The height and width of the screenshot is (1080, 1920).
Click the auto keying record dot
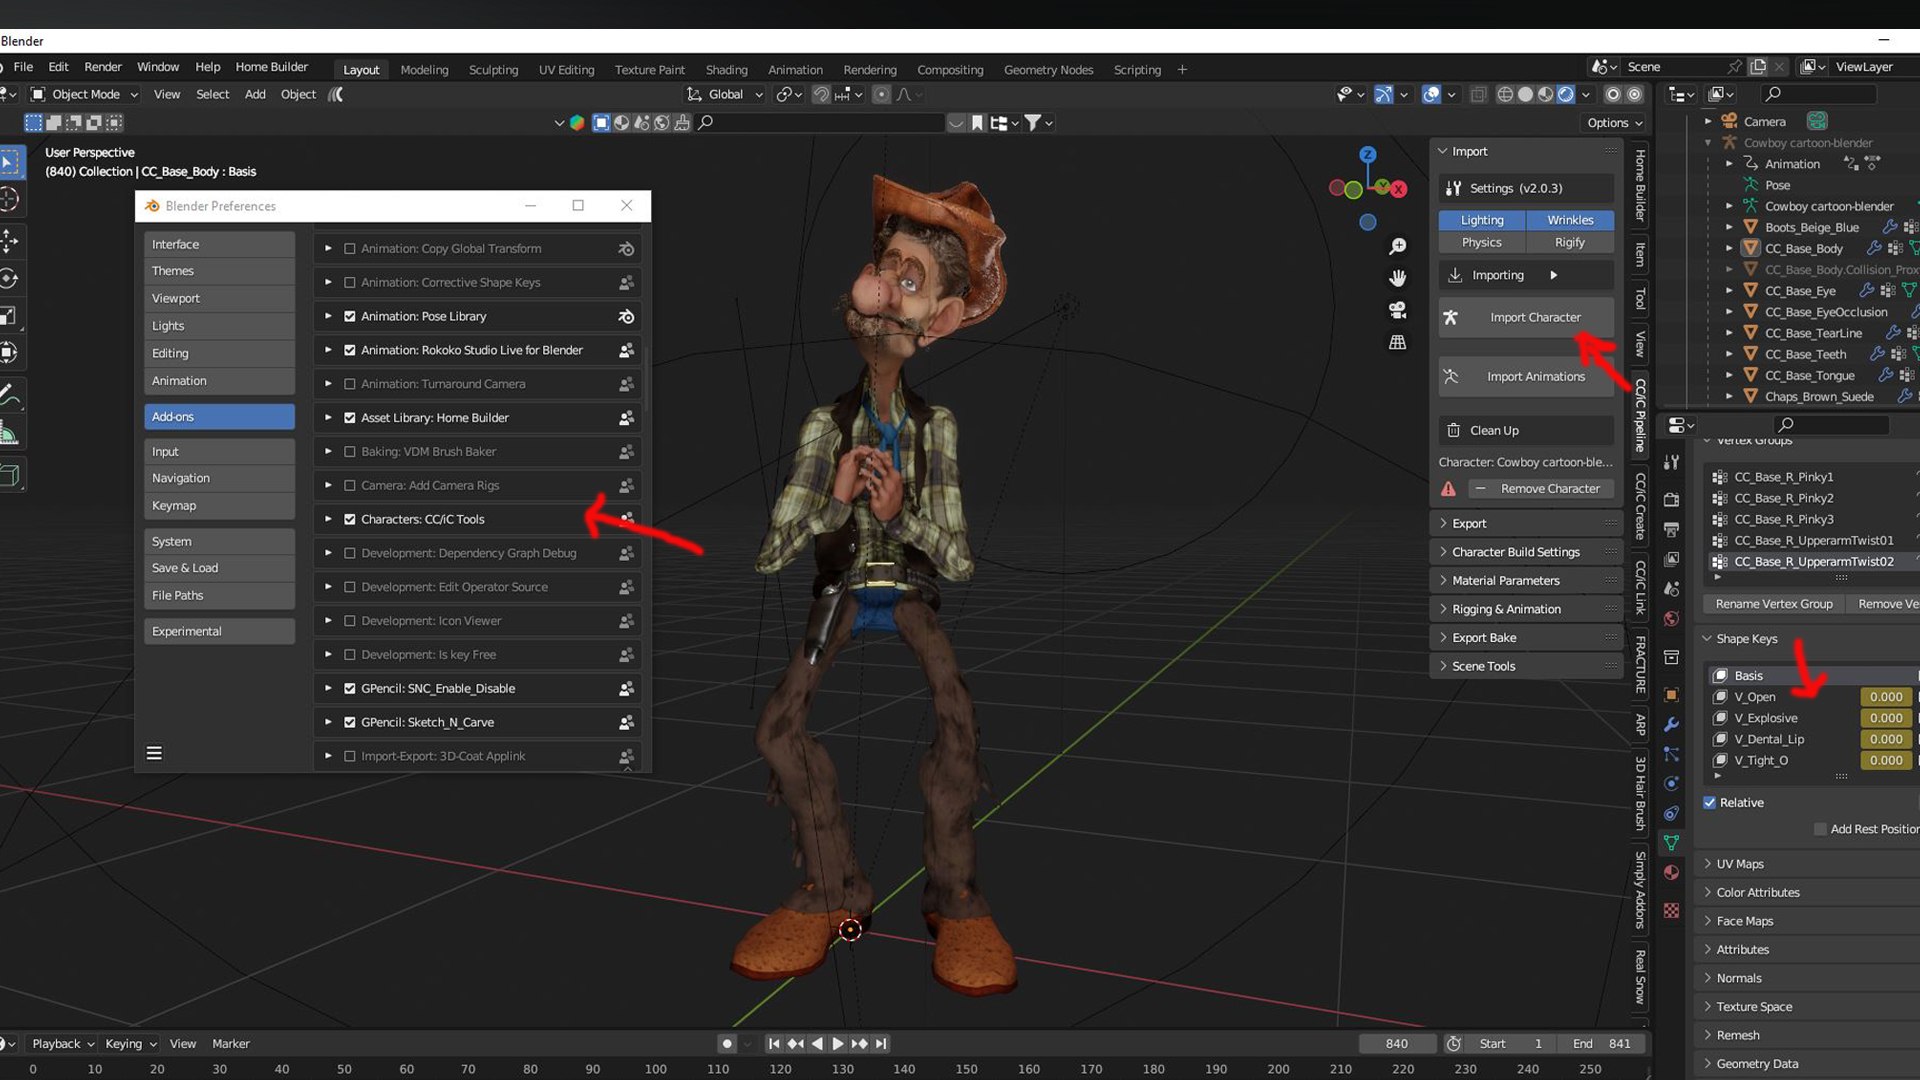[x=727, y=1043]
